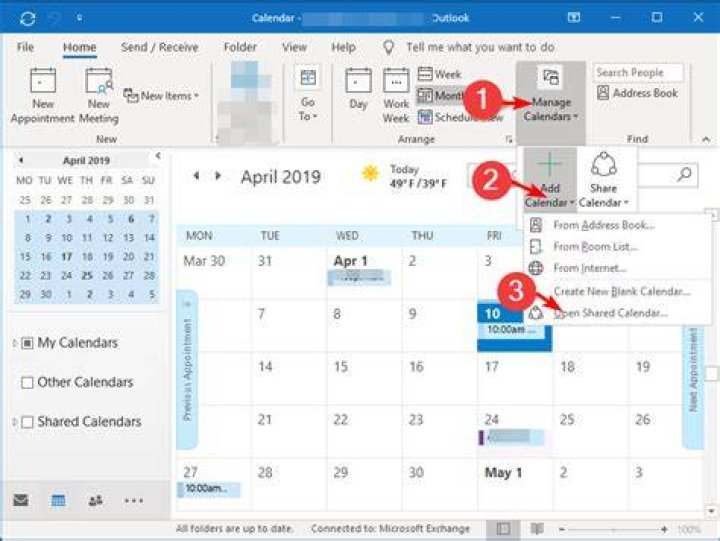The image size is (720, 541).
Task: Open the Address Book
Action: point(637,93)
